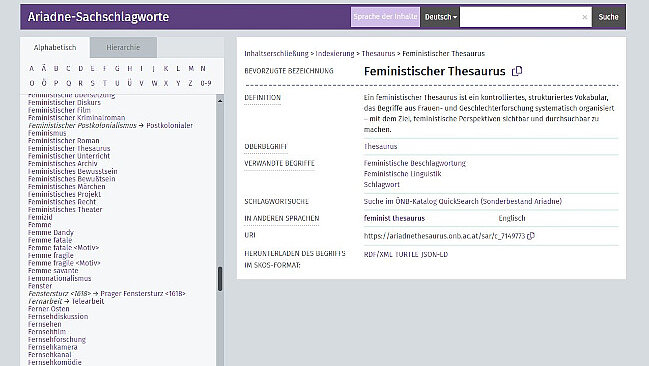Select Feministisches Recht in the list
The height and width of the screenshot is (366, 649).
62,202
